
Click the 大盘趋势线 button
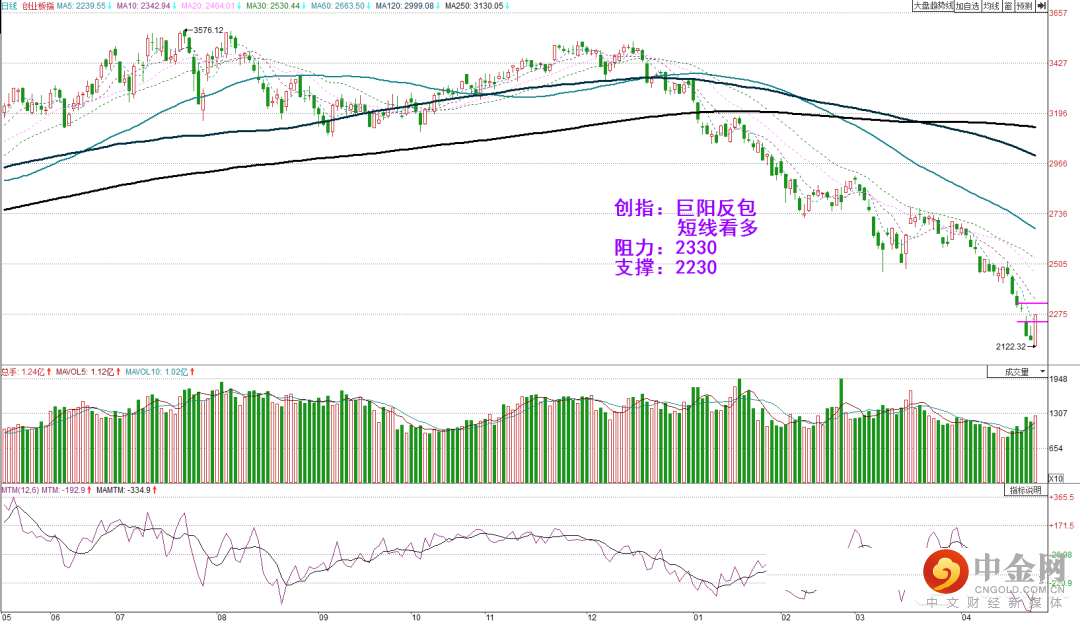(933, 6)
